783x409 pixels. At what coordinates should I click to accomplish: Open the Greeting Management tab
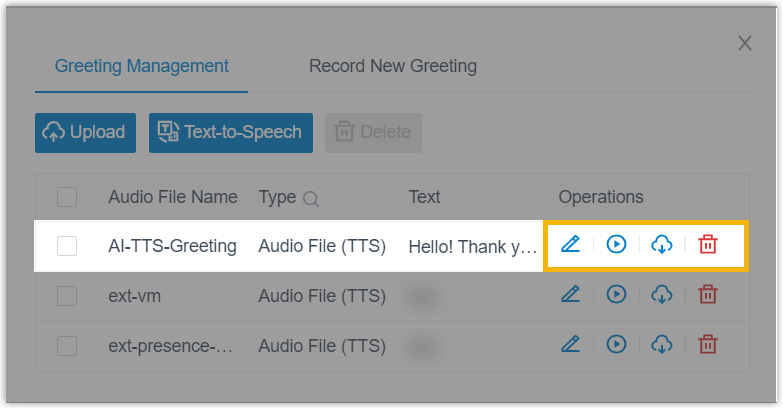[x=142, y=67]
